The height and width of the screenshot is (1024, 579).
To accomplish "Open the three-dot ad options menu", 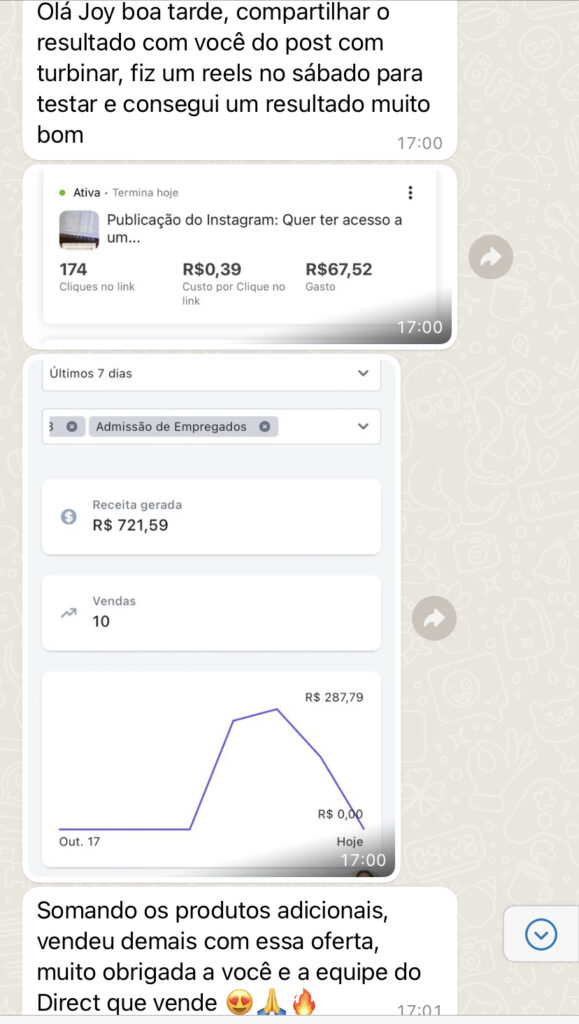I will [x=410, y=193].
